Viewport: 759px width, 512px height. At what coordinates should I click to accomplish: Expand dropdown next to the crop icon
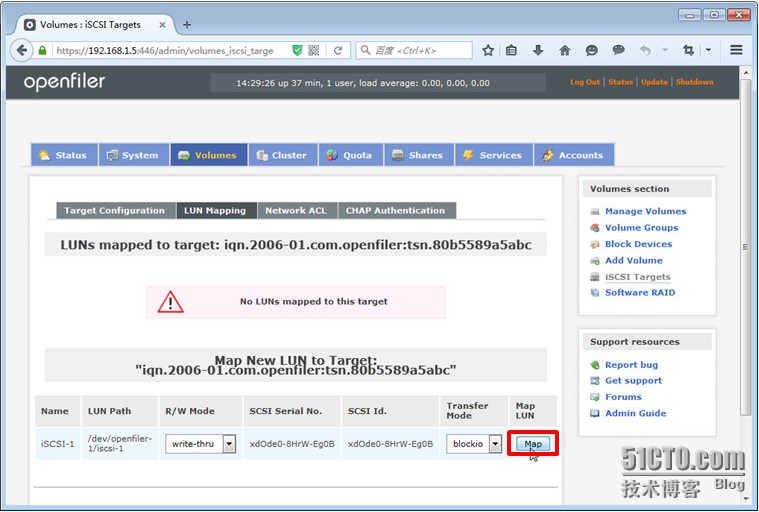pyautogui.click(x=708, y=50)
